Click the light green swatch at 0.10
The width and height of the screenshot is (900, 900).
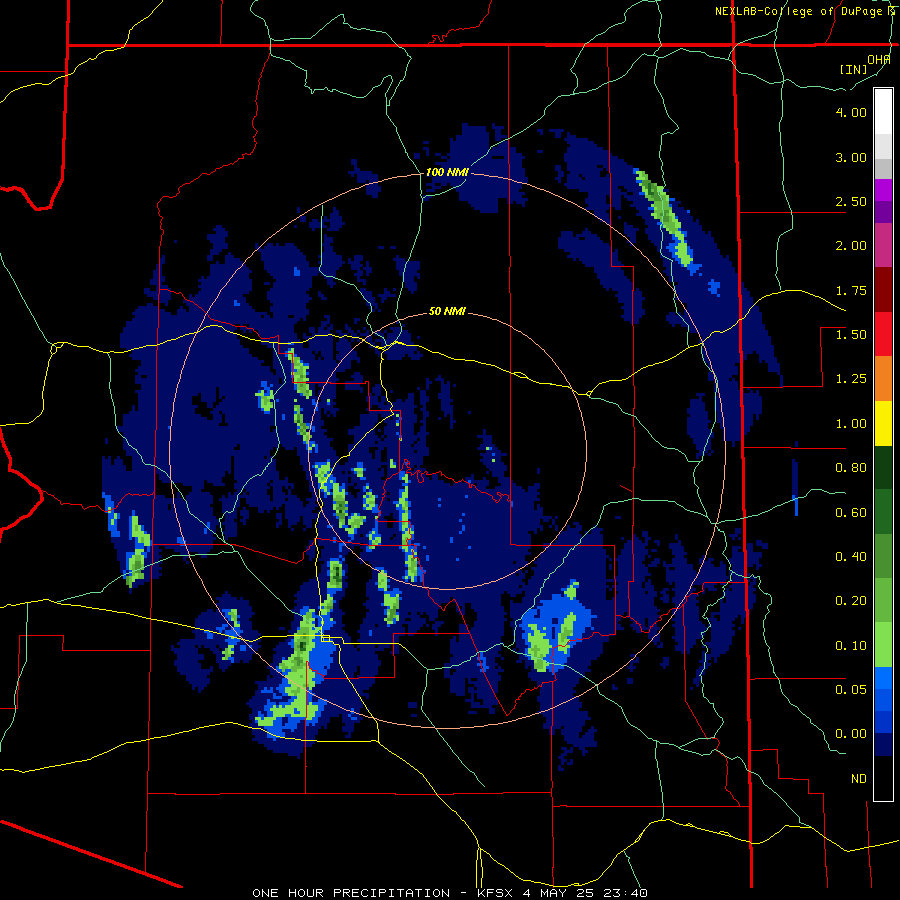(x=883, y=645)
